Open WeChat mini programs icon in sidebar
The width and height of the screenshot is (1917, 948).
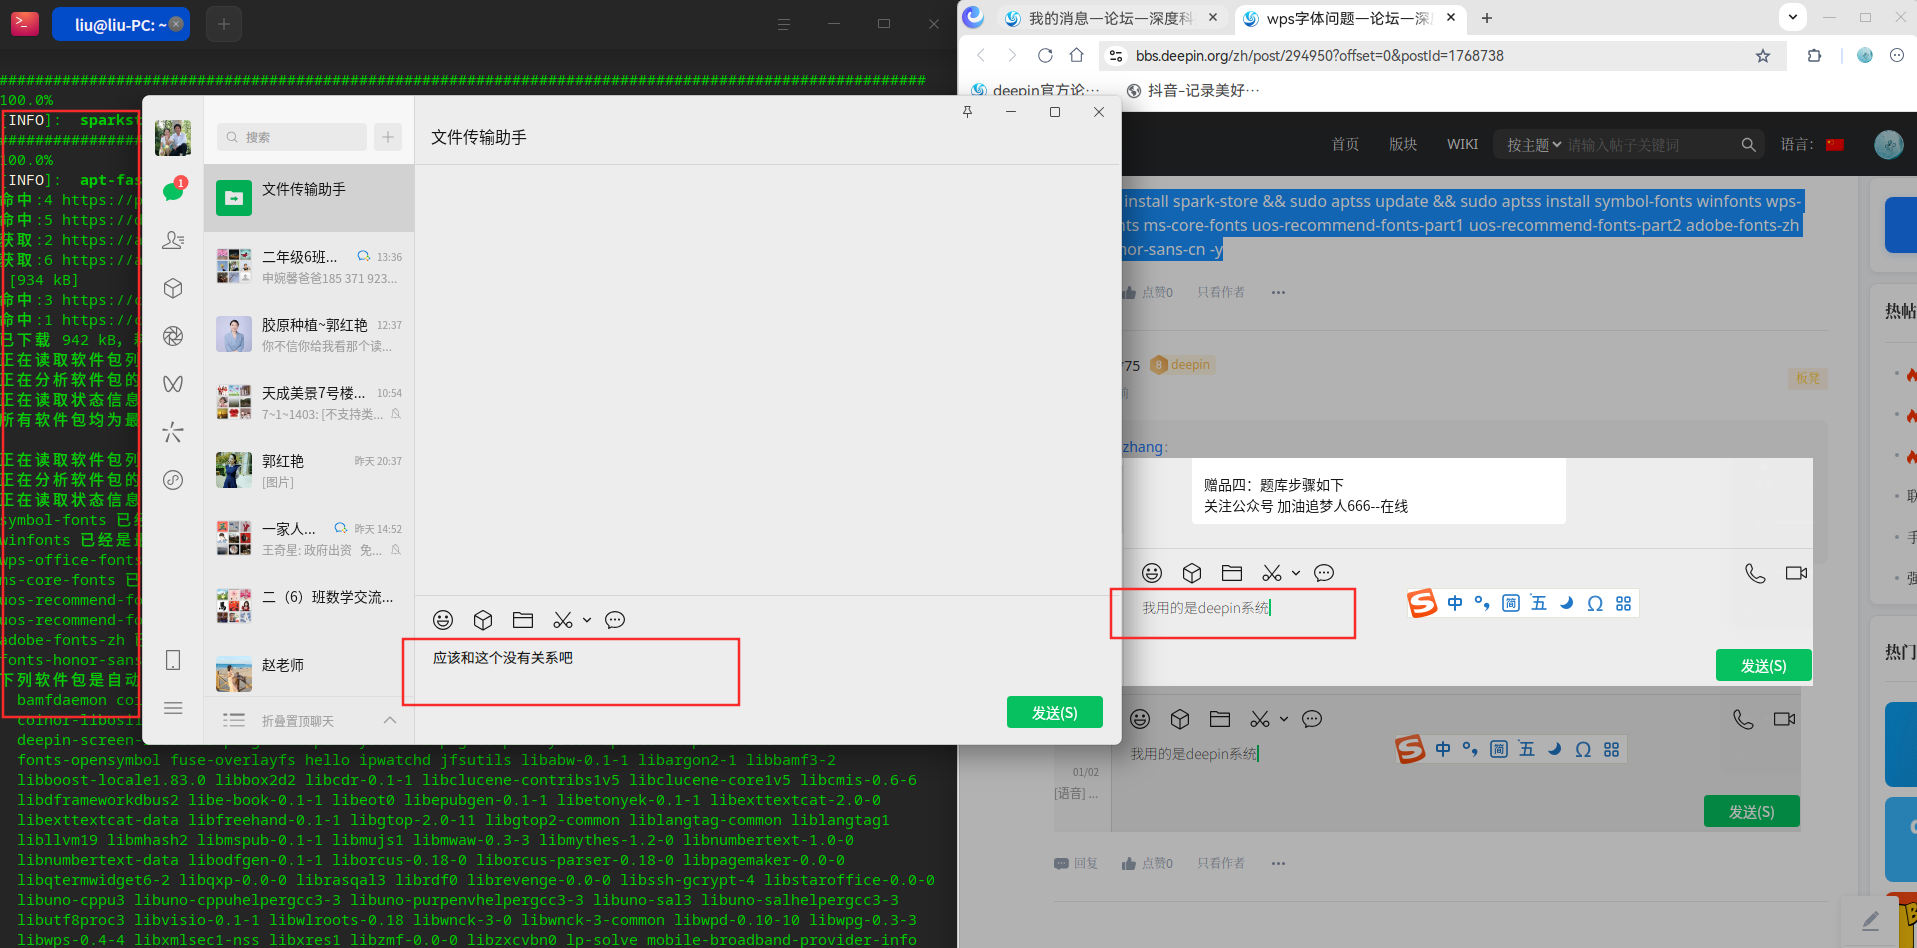click(173, 480)
